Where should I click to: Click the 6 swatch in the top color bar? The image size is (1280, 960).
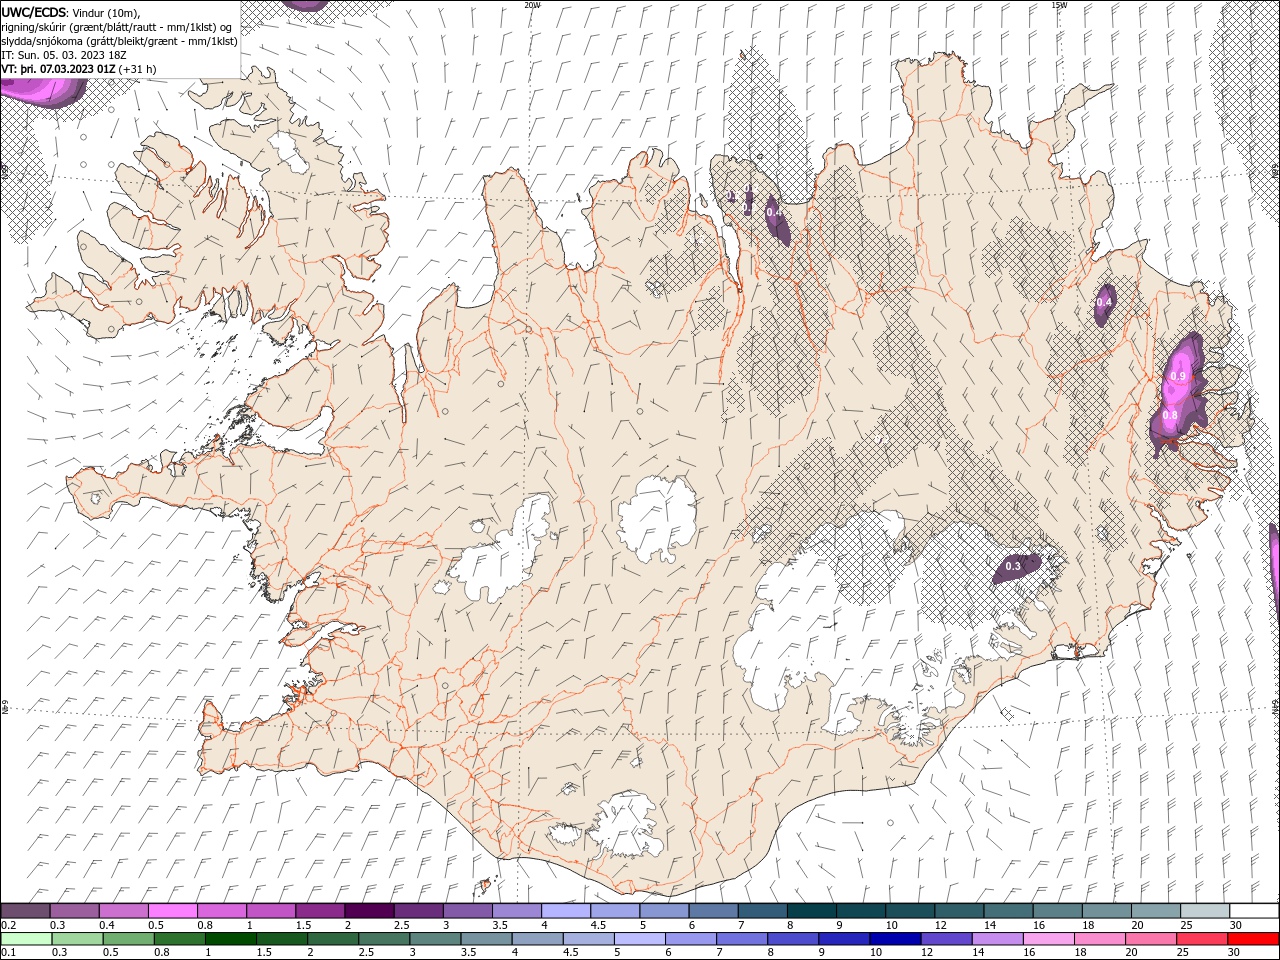(714, 911)
